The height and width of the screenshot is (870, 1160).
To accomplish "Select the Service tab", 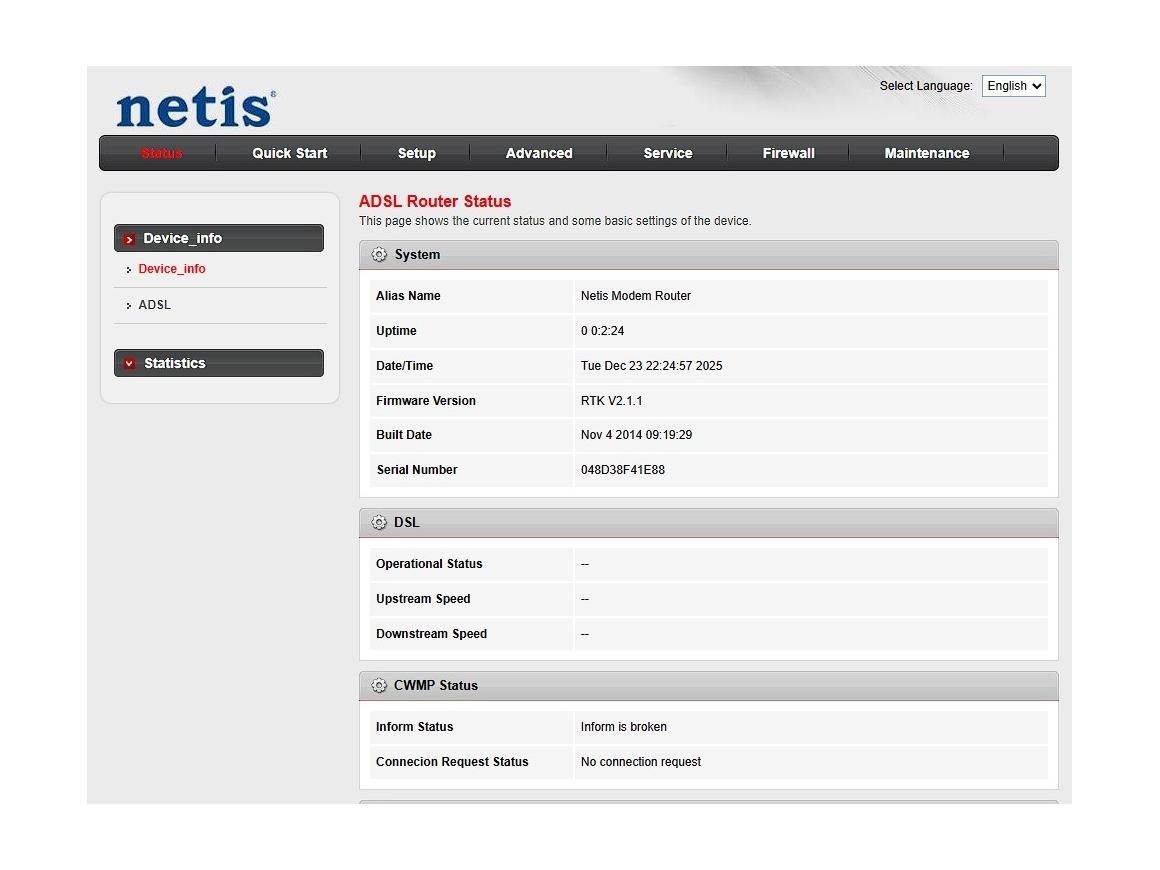I will pyautogui.click(x=667, y=153).
